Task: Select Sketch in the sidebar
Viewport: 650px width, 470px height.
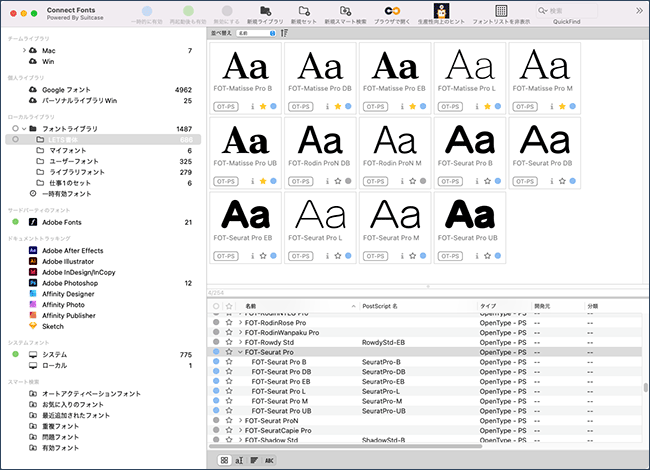Action: (x=53, y=326)
